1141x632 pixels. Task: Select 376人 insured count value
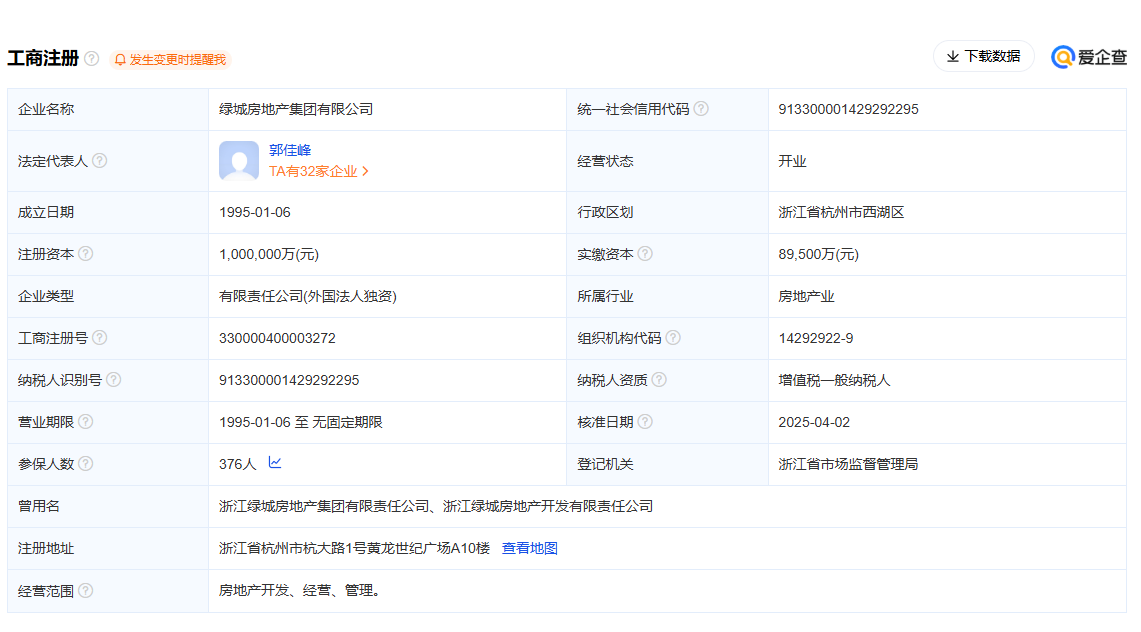(238, 464)
